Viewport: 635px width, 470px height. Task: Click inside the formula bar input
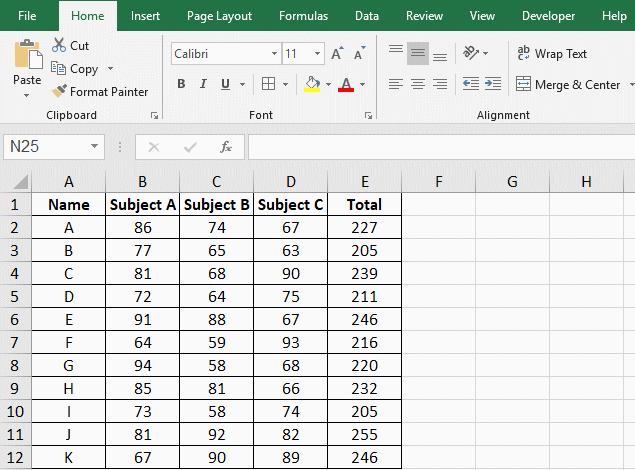click(x=441, y=147)
